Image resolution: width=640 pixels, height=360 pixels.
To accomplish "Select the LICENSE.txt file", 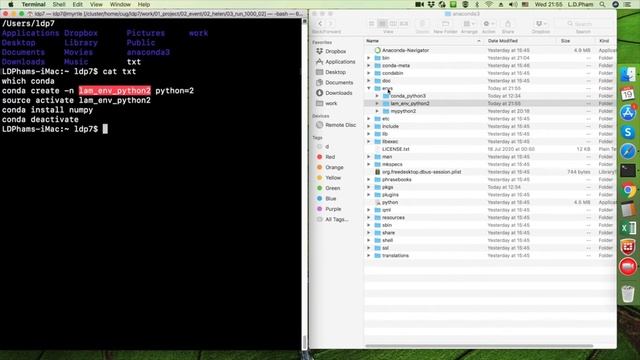I will point(490,149).
